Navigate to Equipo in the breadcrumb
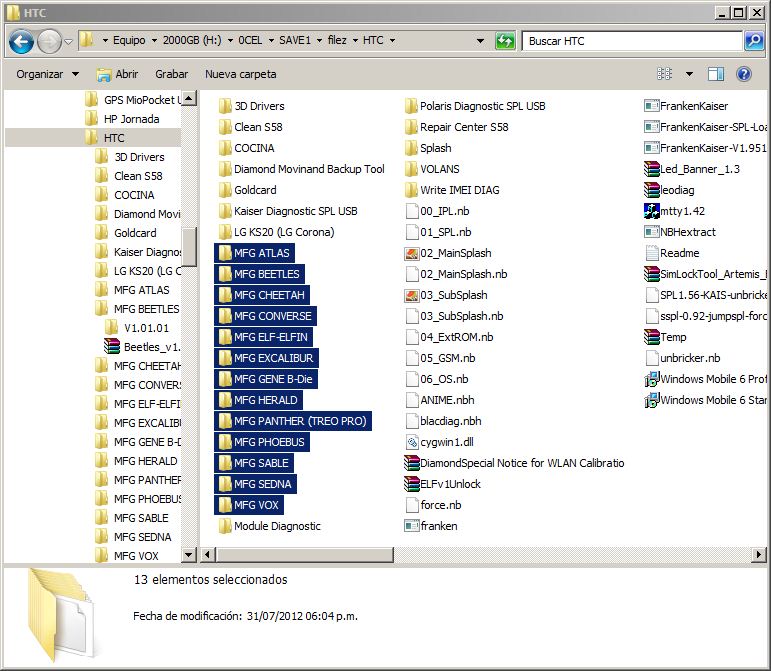771x671 pixels. click(x=129, y=40)
